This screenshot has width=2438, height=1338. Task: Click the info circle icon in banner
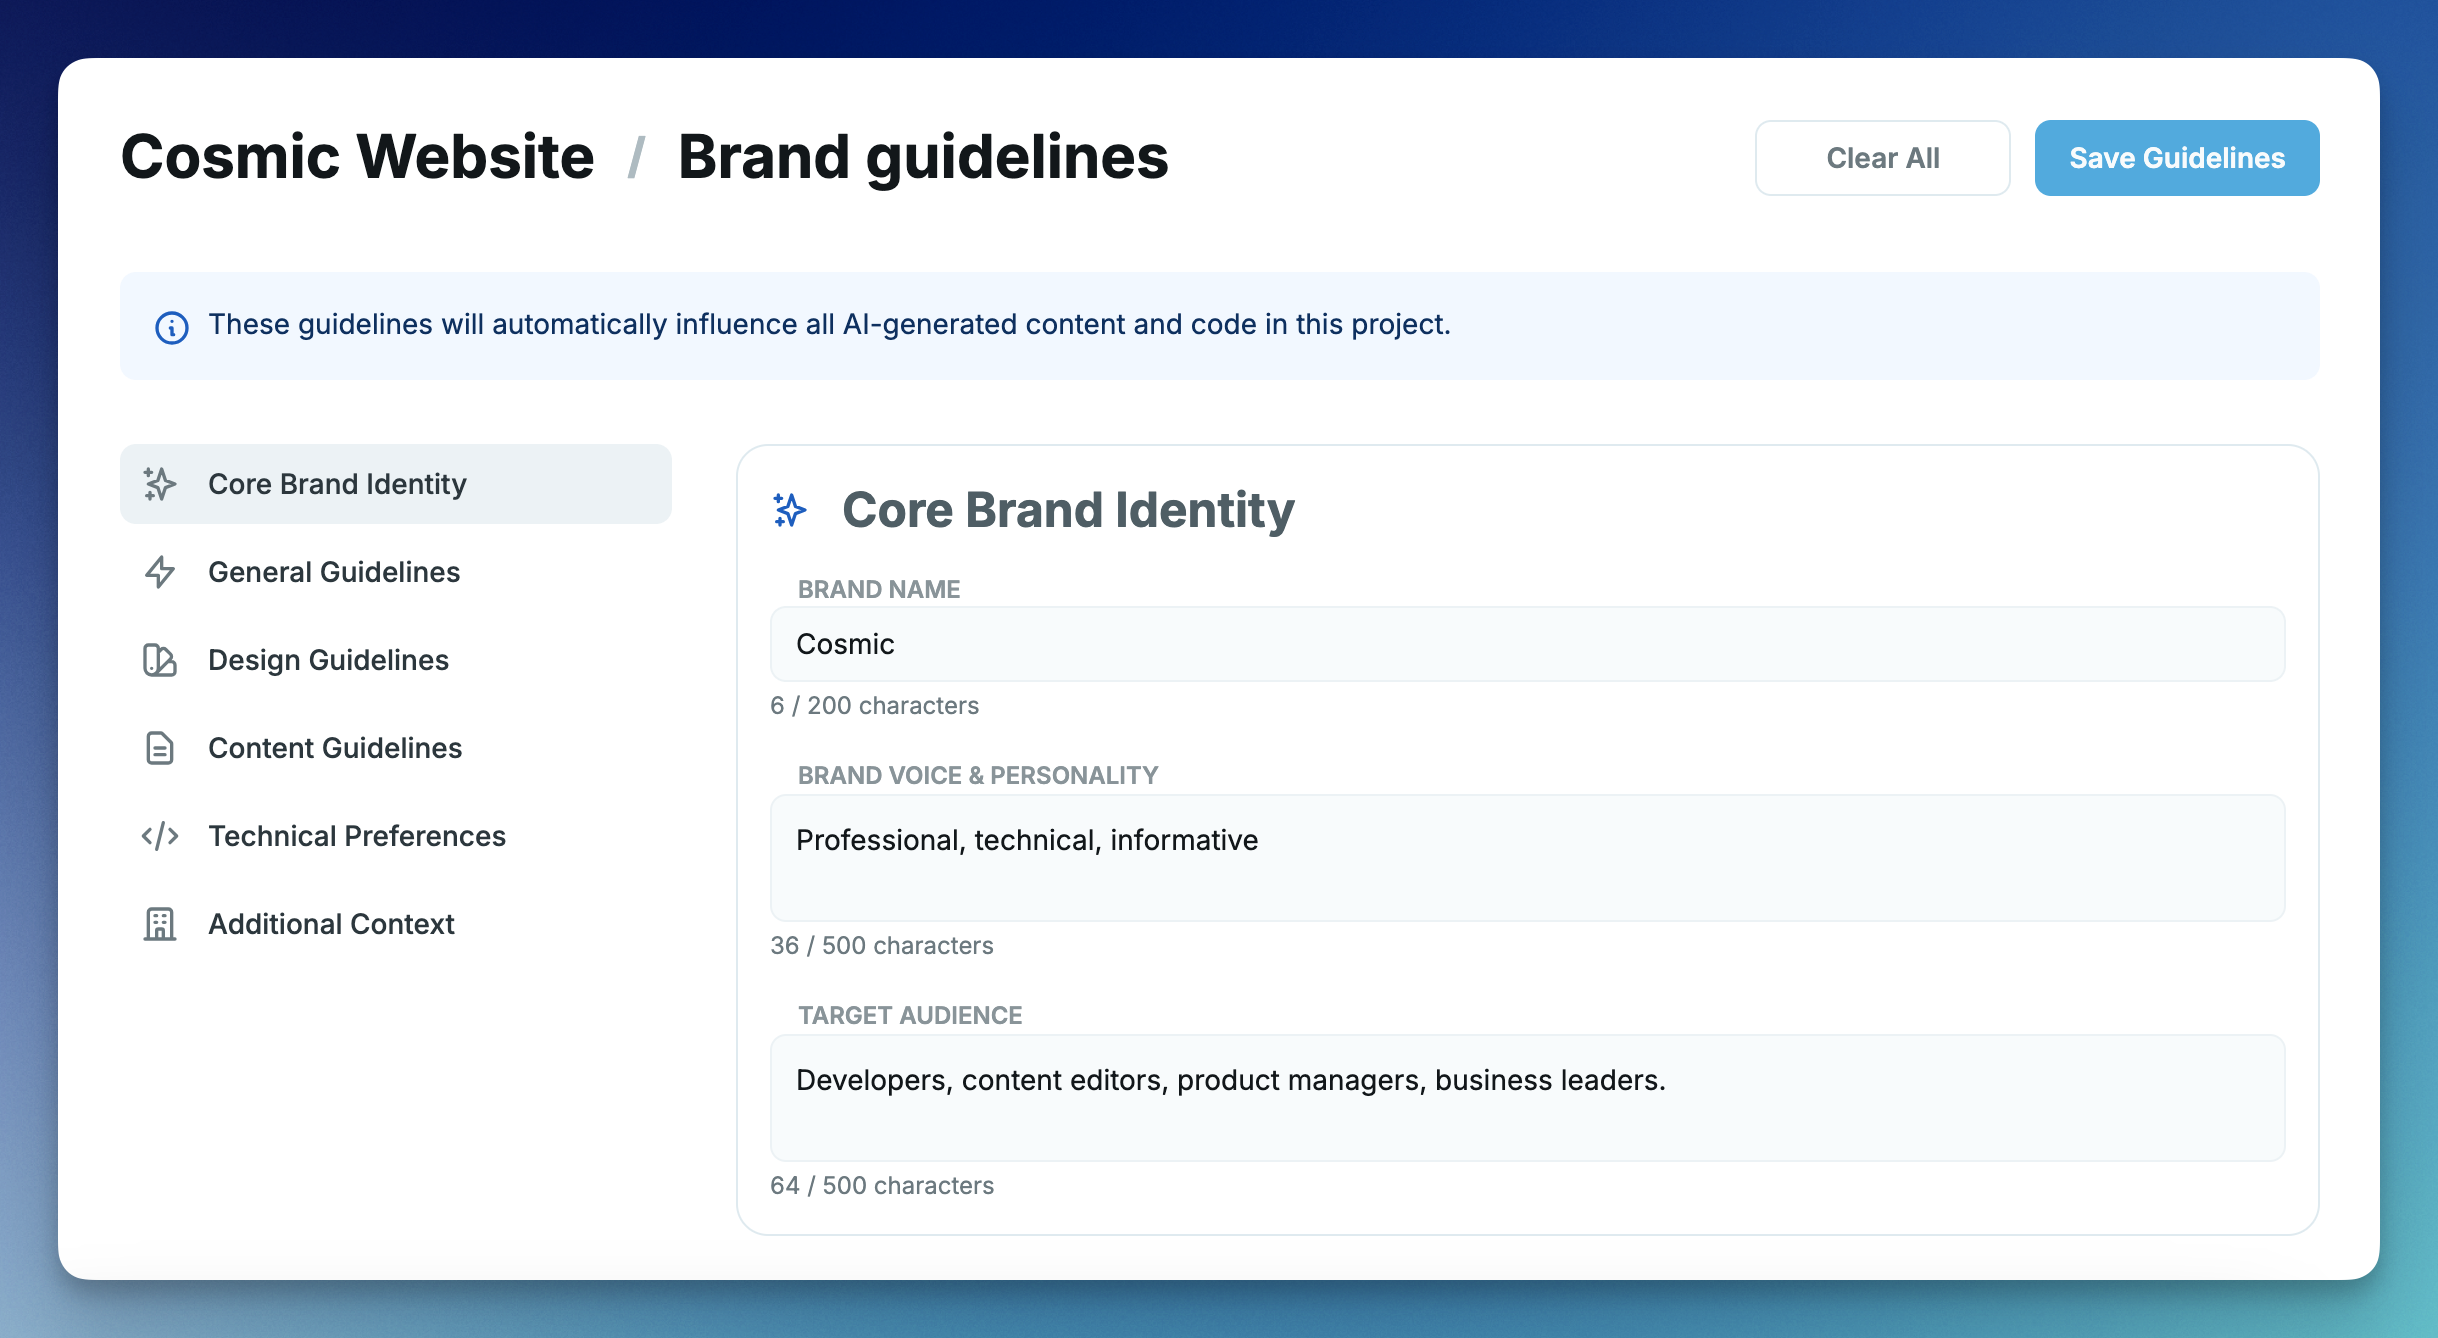click(x=172, y=327)
